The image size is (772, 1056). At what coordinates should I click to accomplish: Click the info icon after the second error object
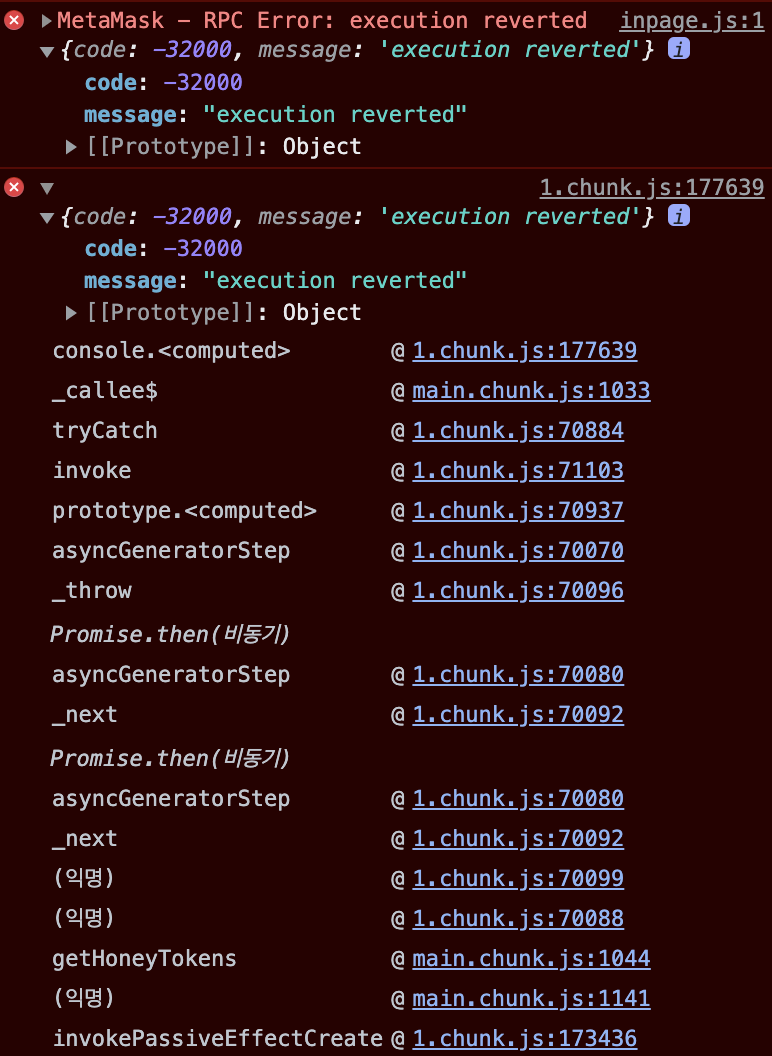pos(679,216)
